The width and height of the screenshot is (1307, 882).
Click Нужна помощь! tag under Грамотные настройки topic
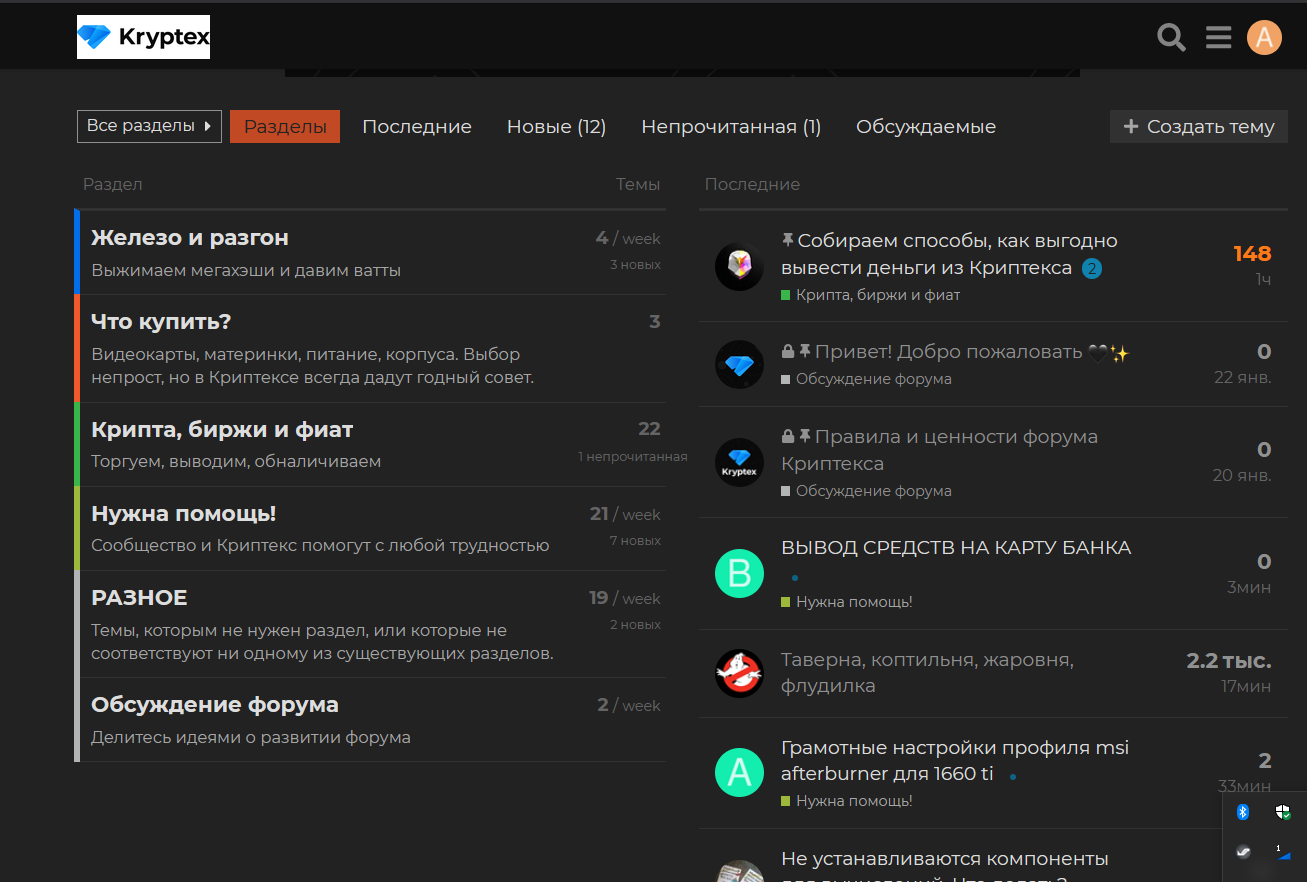(x=846, y=801)
